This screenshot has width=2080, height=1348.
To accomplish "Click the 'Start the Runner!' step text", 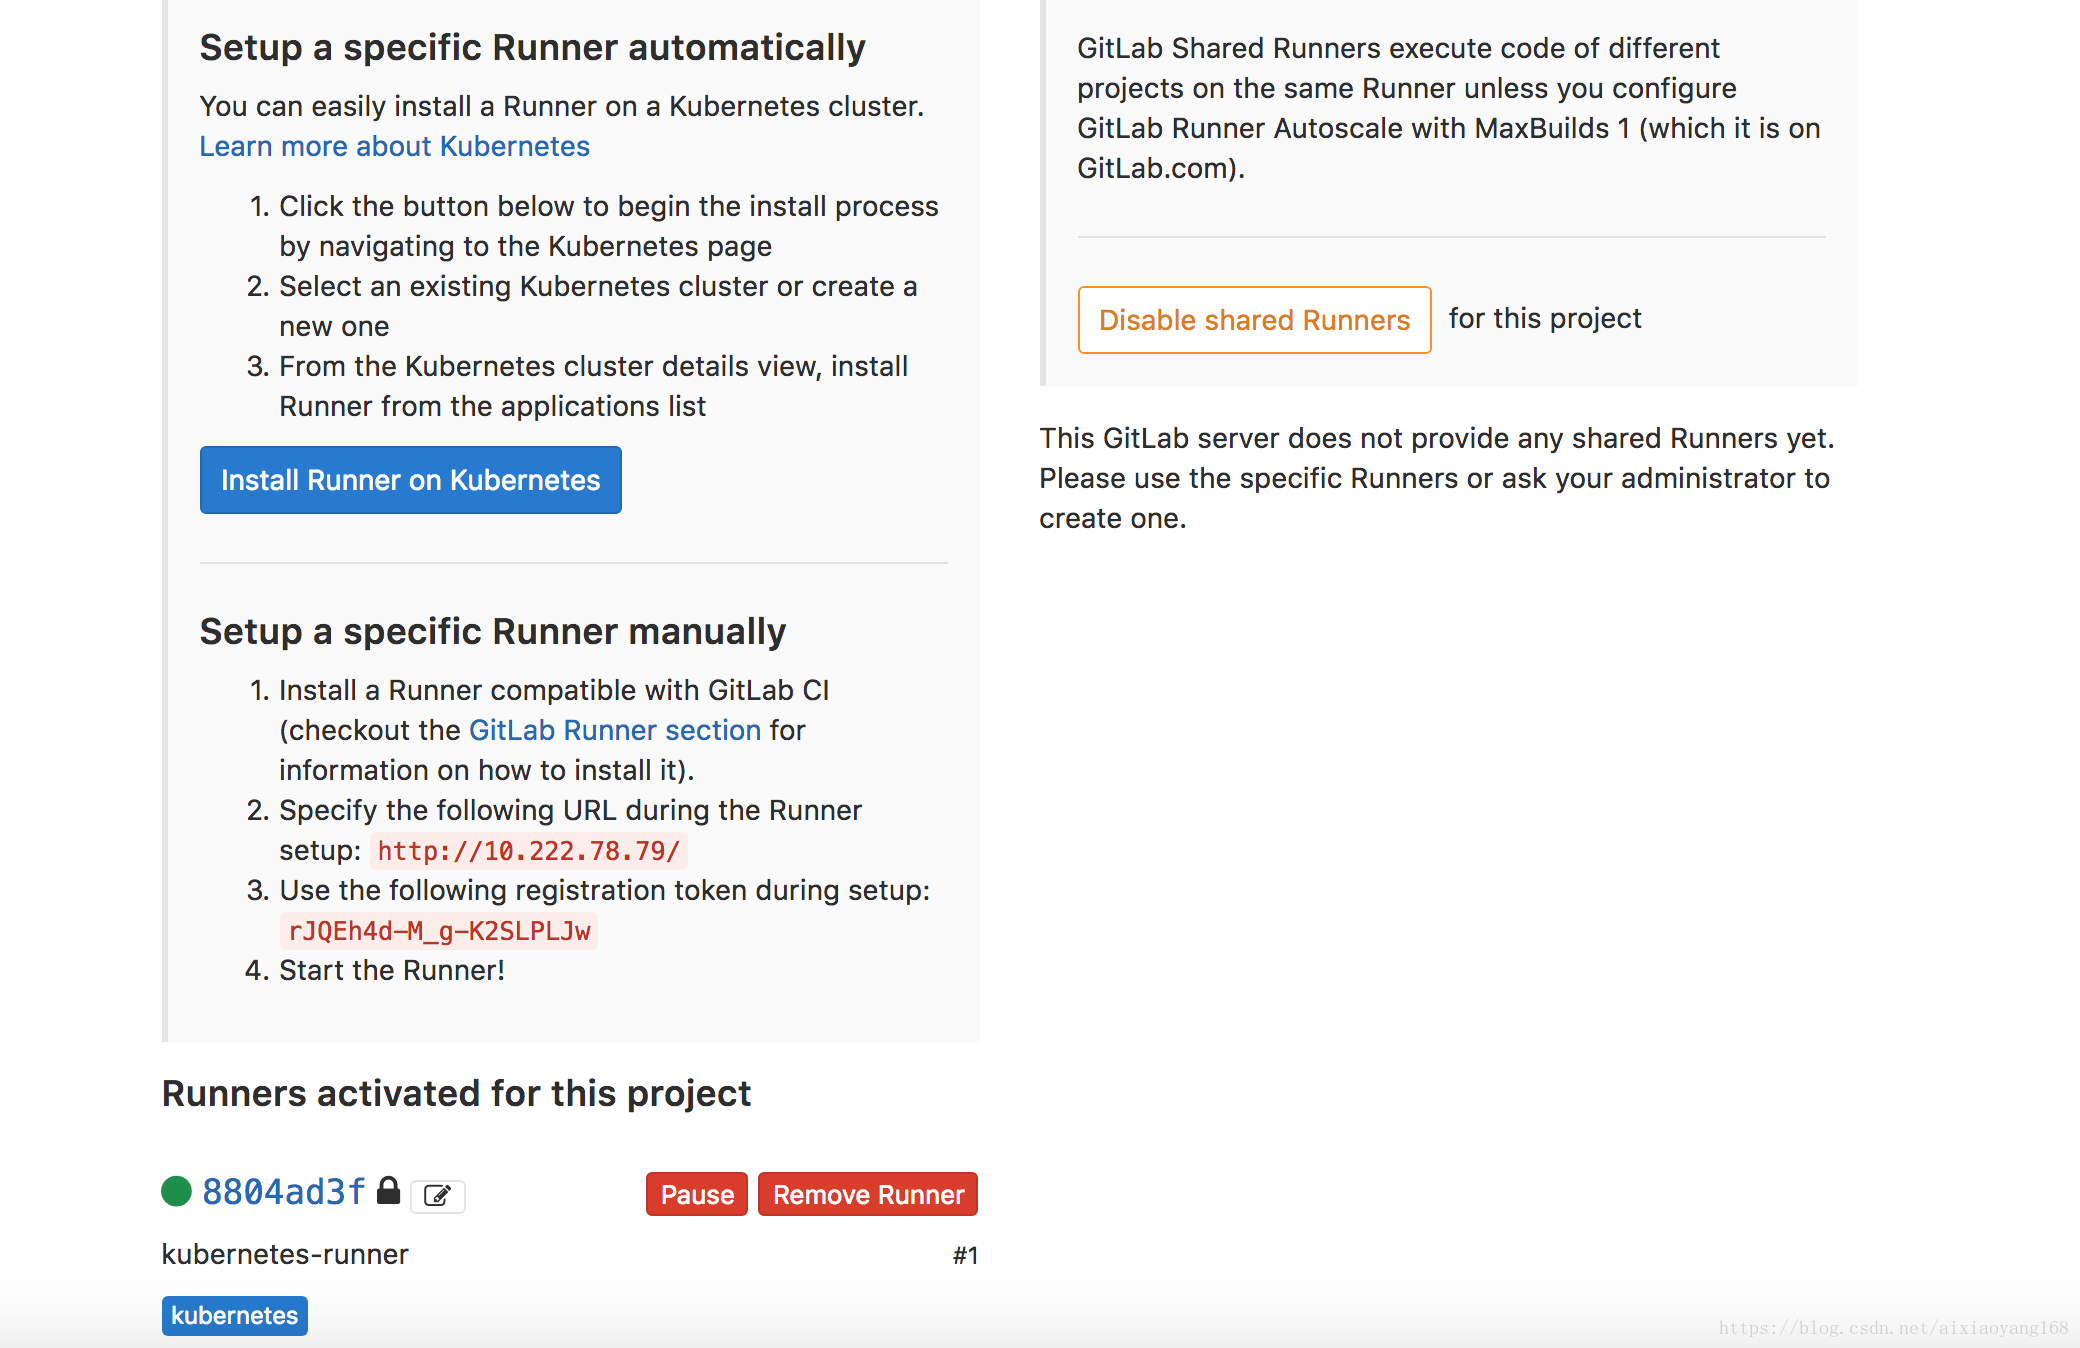I will [392, 970].
